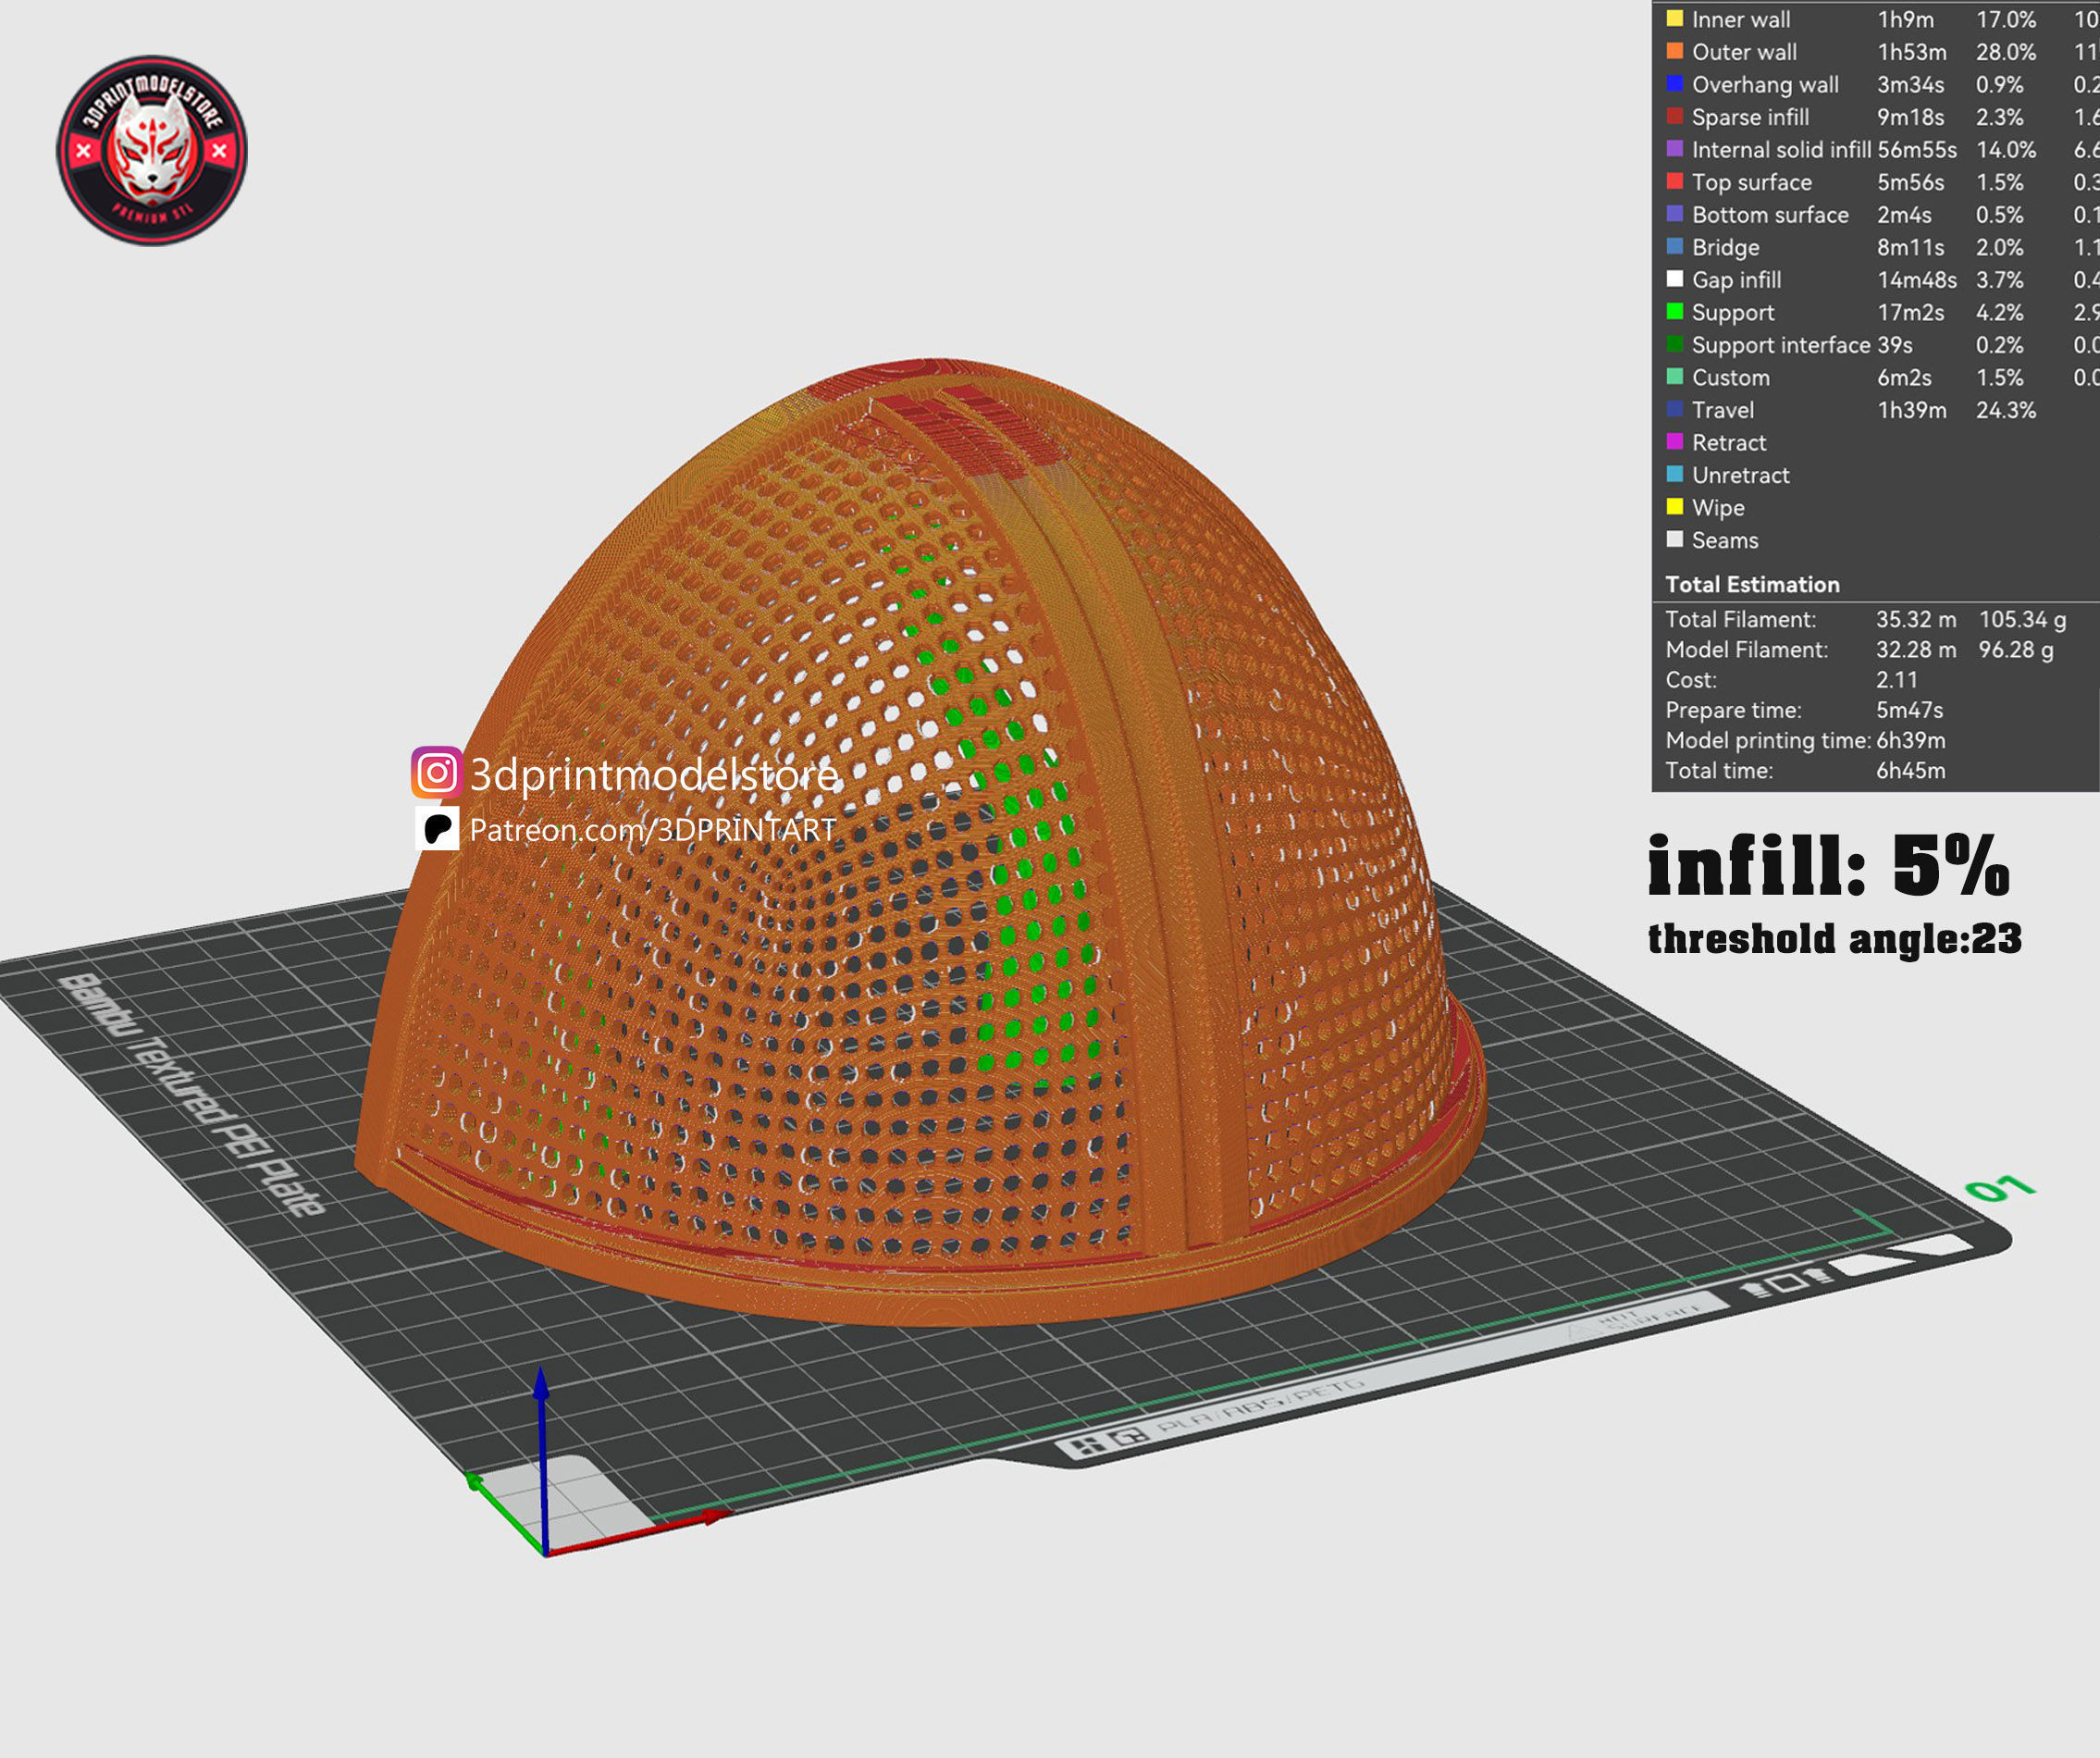Click the 3DPrintModelStore fox mask logo
This screenshot has width=2100, height=1758.
[152, 150]
